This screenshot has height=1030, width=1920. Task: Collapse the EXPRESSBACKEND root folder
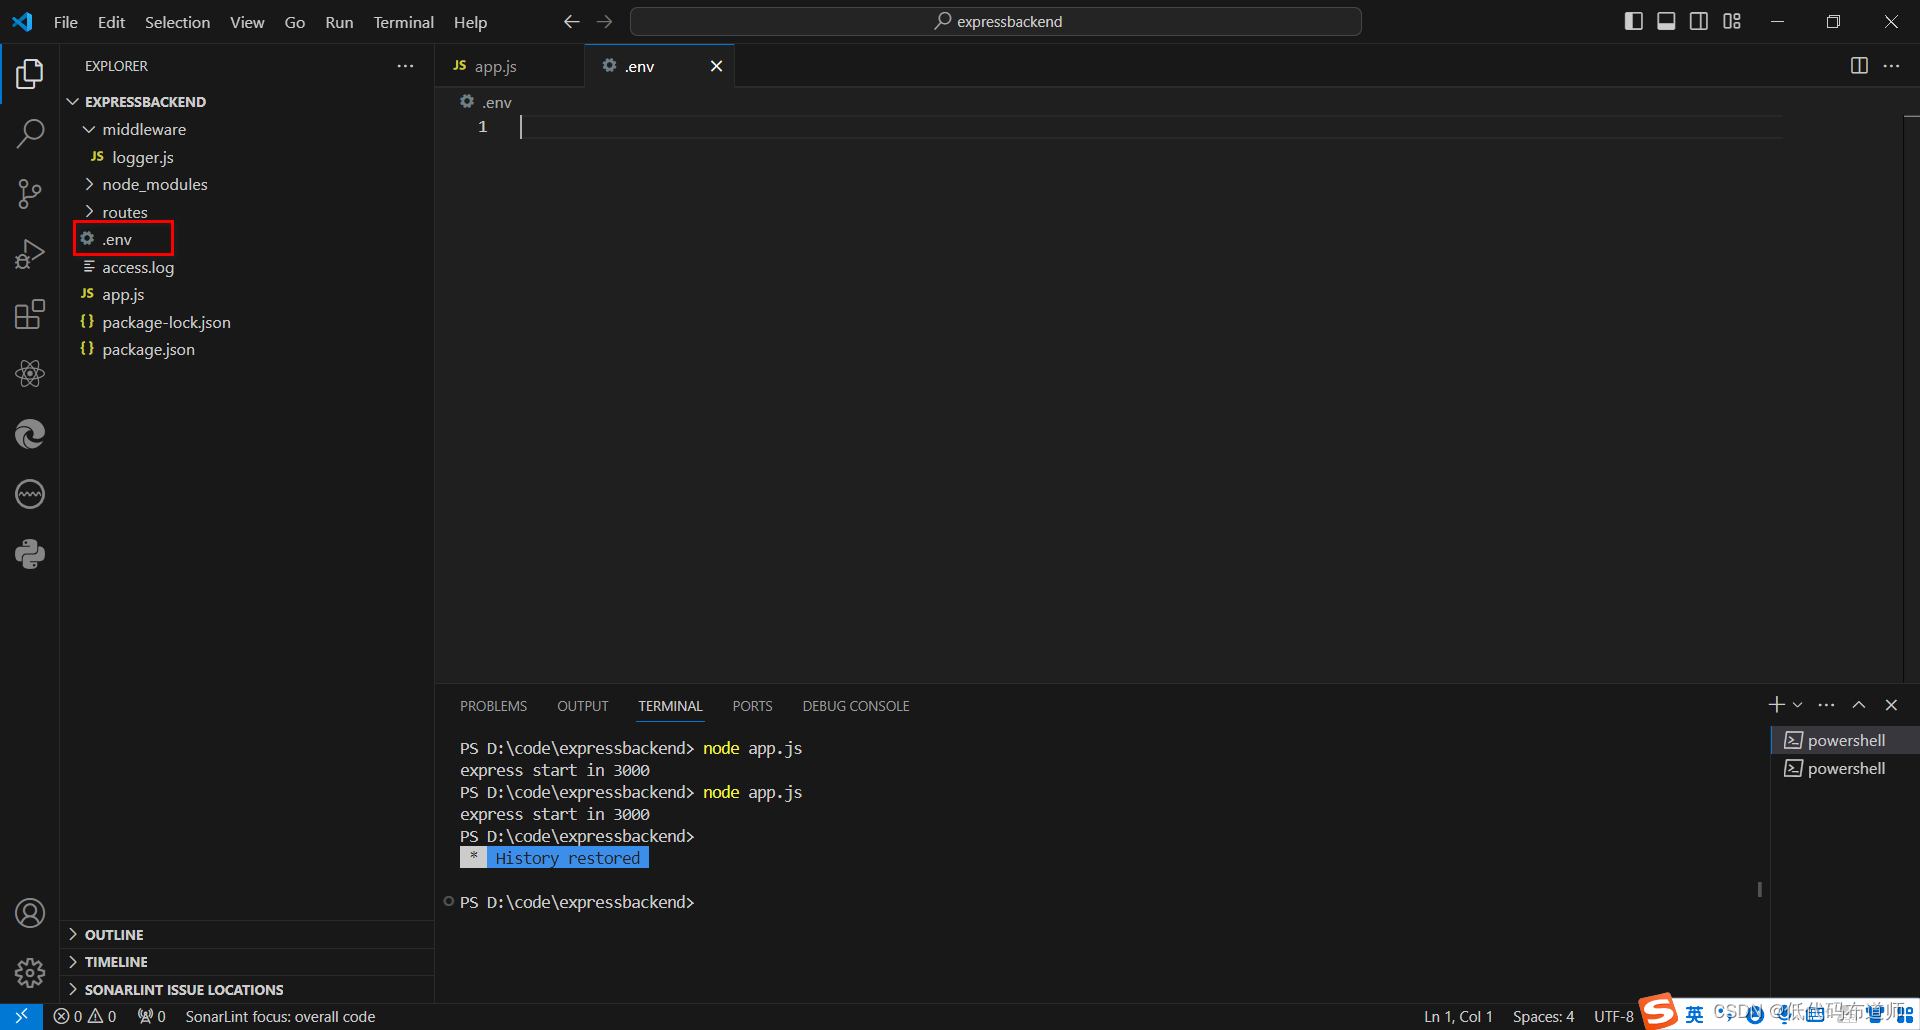point(73,102)
